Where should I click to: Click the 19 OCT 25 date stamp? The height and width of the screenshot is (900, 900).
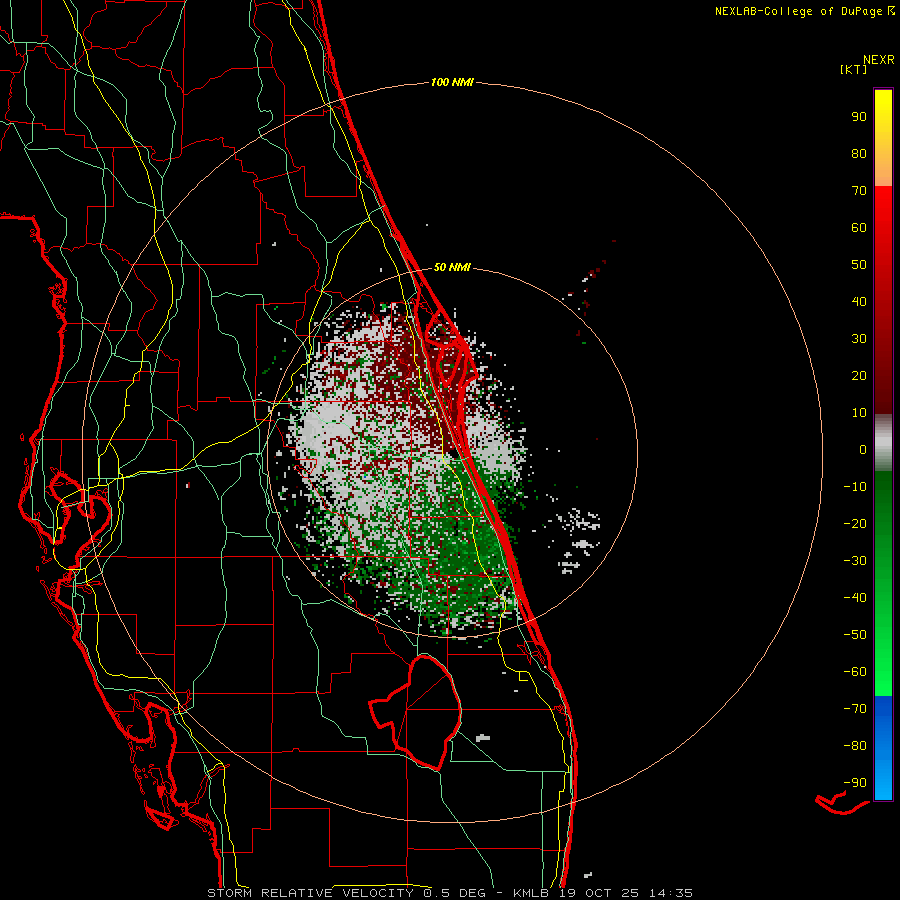pyautogui.click(x=599, y=893)
